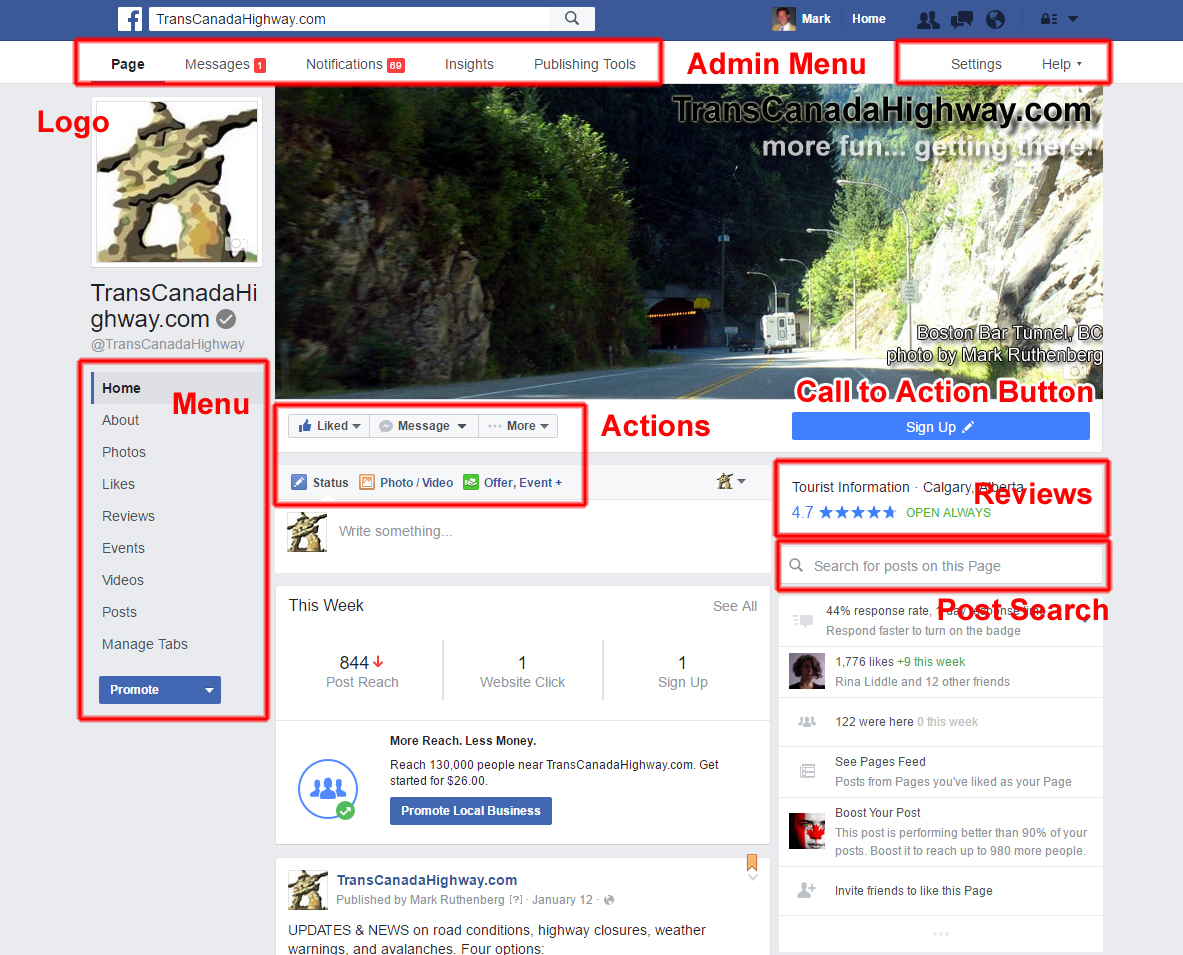Screen dimensions: 1183x955
Task: Open the Insights tab
Action: click(x=469, y=64)
